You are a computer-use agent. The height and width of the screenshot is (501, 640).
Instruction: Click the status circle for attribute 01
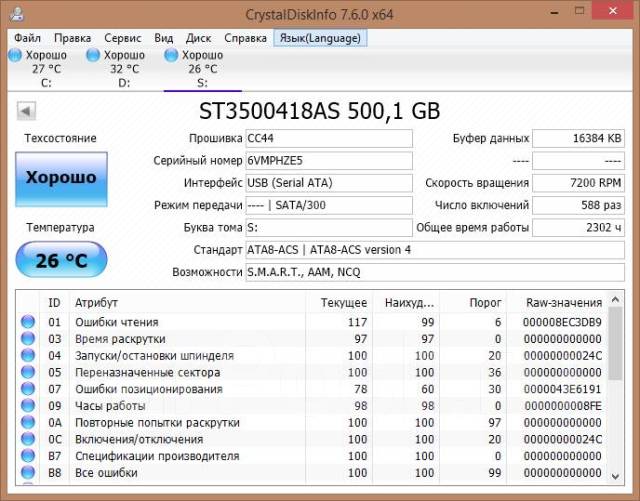[x=28, y=322]
